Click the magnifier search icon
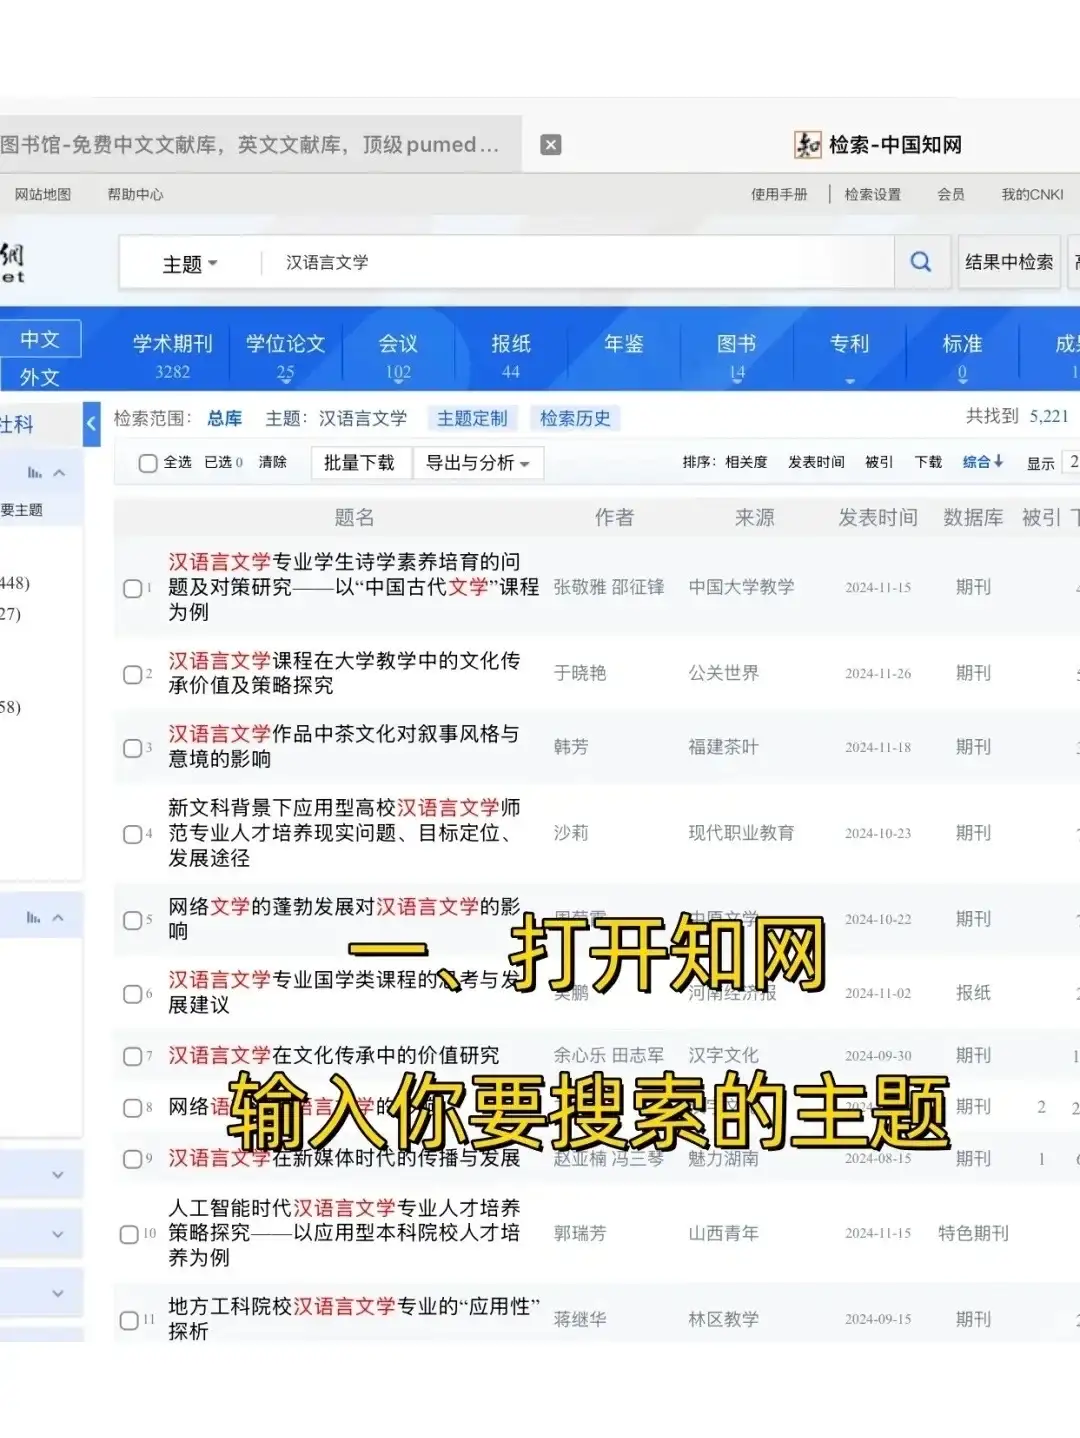Screen dimensions: 1080x1438 (919, 261)
